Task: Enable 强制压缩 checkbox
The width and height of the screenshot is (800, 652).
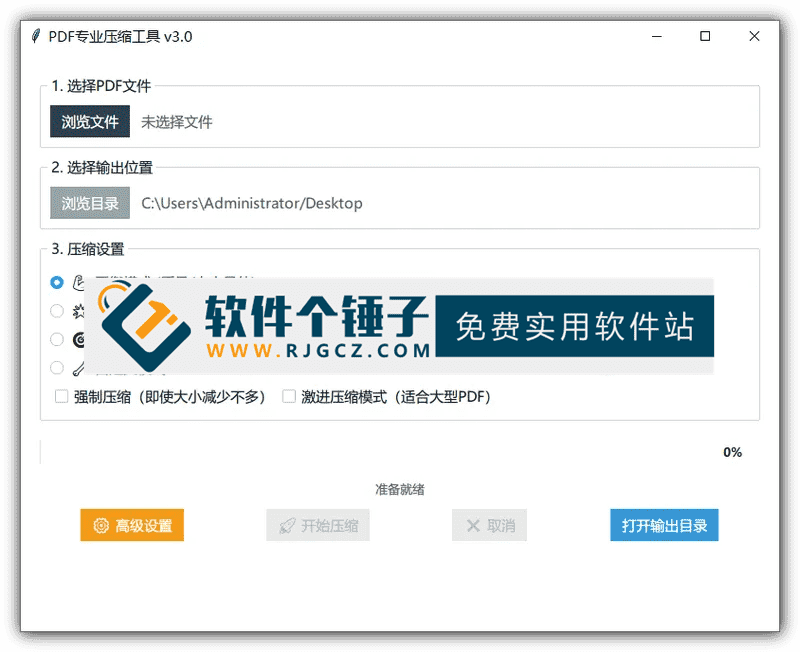Action: click(60, 397)
